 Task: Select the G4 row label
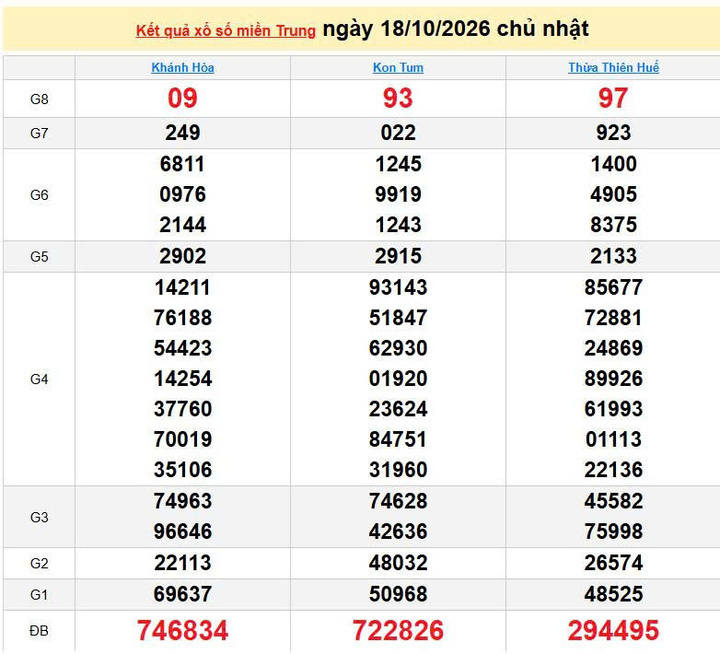click(39, 379)
